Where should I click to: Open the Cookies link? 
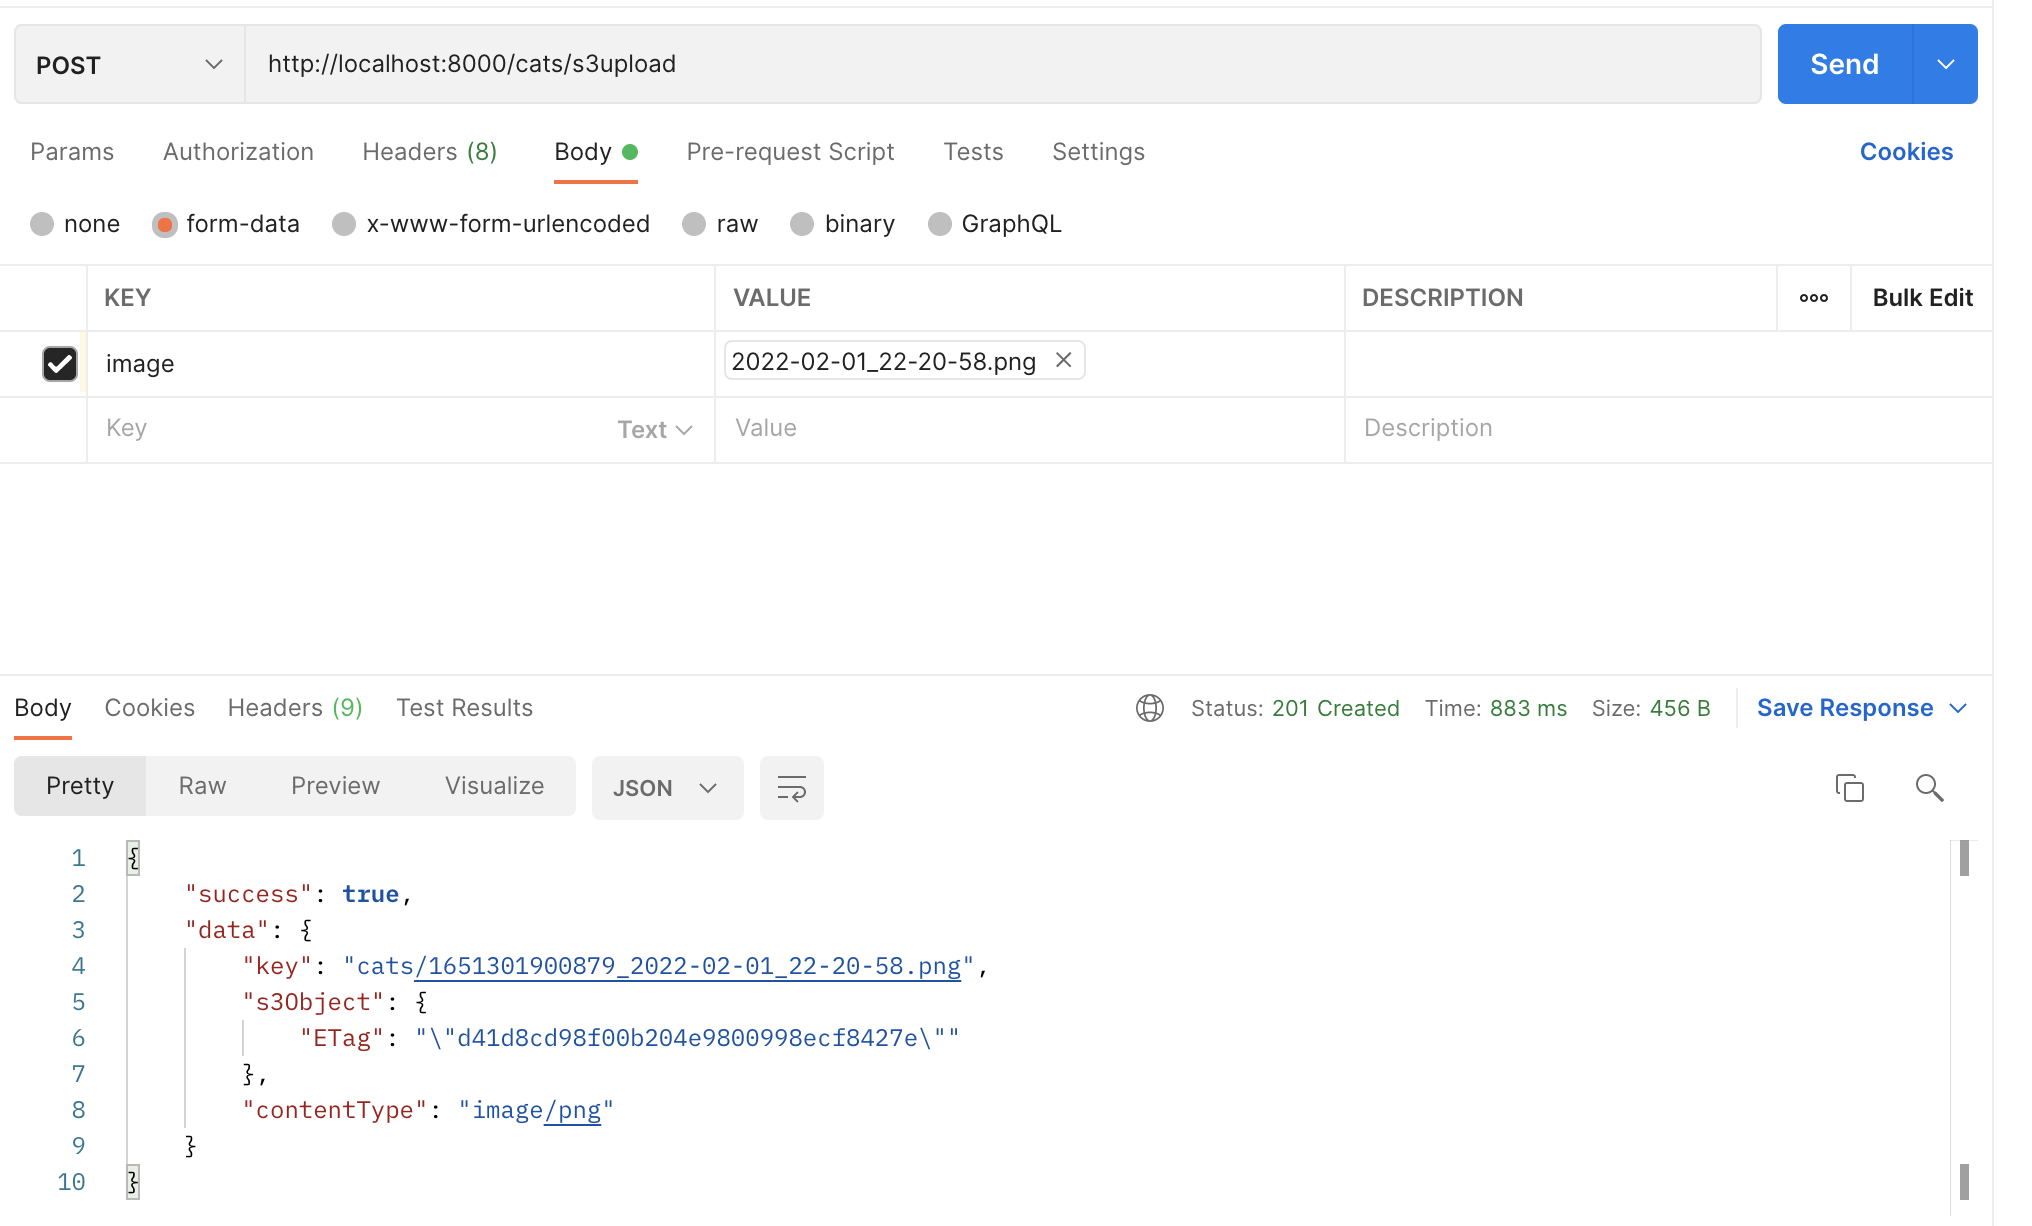pos(1905,152)
